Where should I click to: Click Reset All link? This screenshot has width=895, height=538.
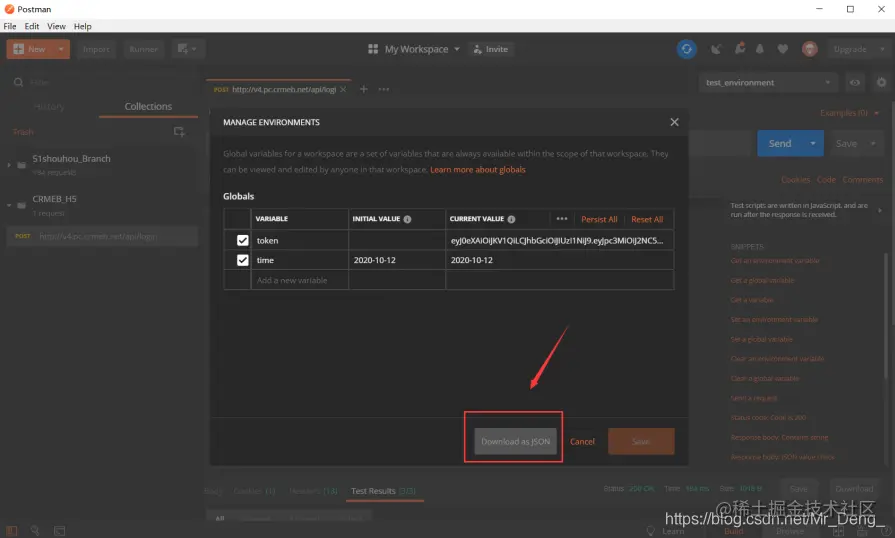(x=647, y=219)
